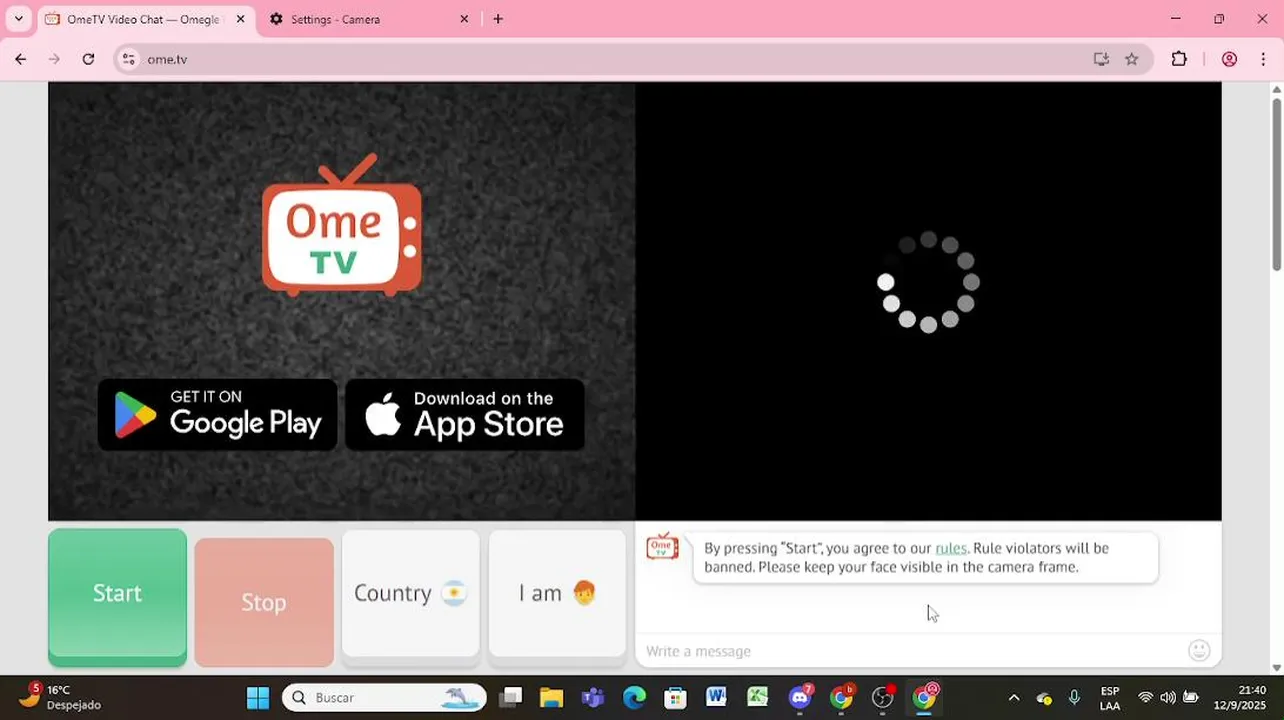Click the Download on the App Store badge
Viewport: 1284px width, 720px height.
pos(465,414)
